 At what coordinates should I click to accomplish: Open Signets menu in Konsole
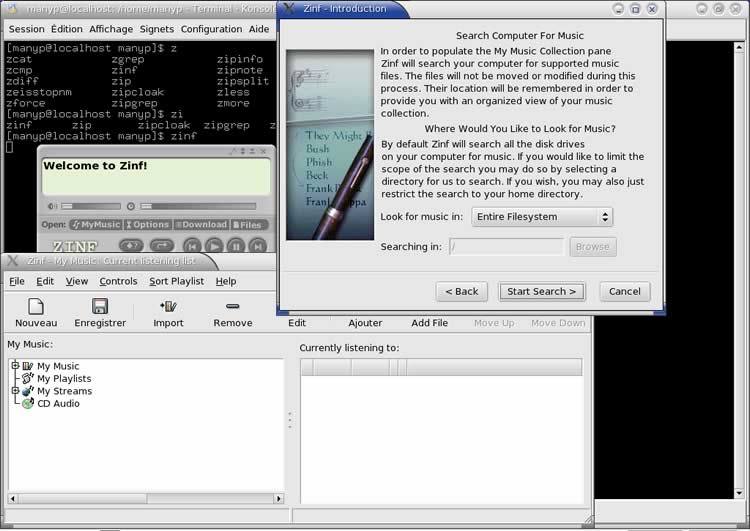[156, 29]
